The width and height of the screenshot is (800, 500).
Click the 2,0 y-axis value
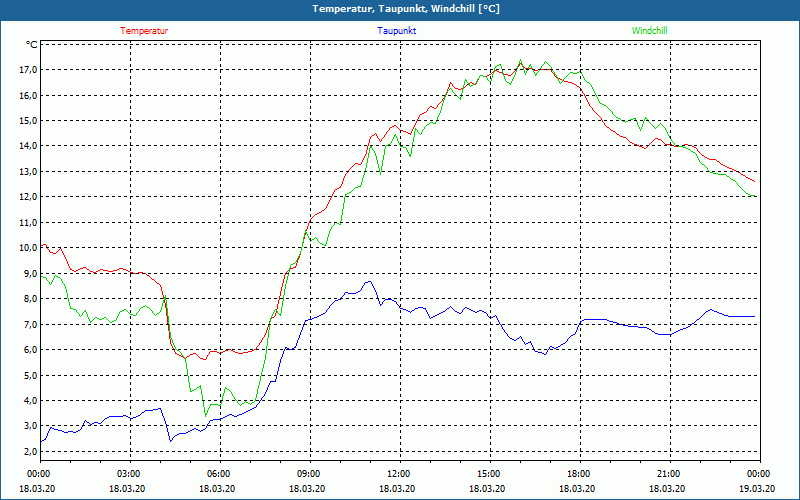pos(31,452)
